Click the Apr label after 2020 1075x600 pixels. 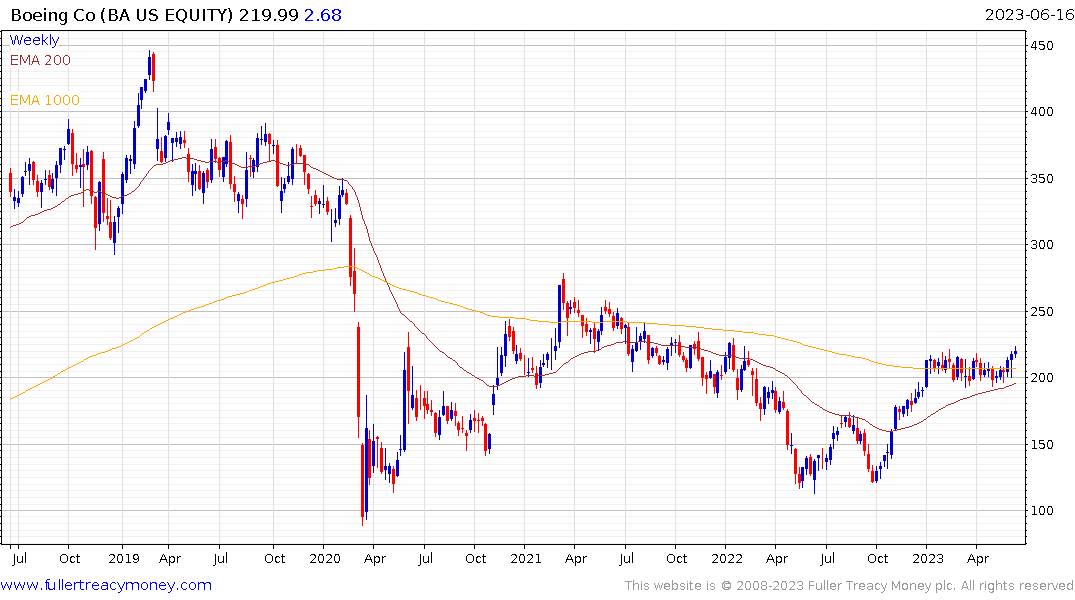tap(374, 559)
